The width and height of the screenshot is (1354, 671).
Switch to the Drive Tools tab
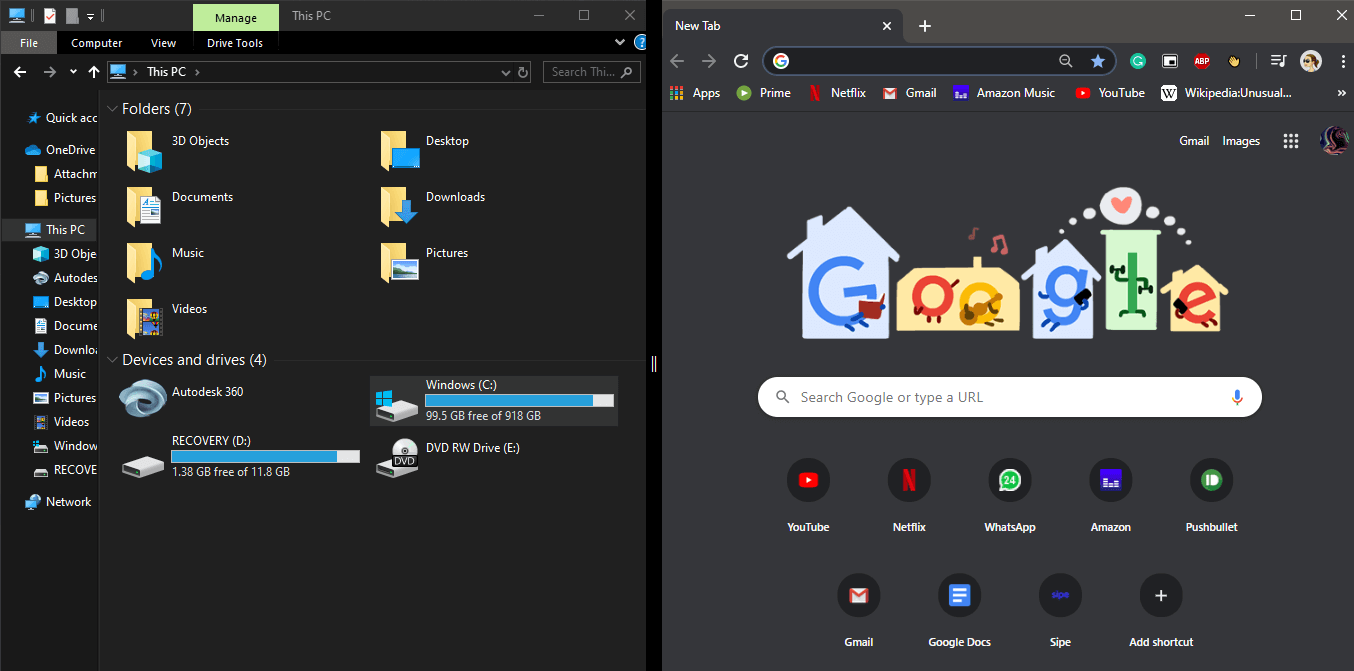pyautogui.click(x=235, y=43)
